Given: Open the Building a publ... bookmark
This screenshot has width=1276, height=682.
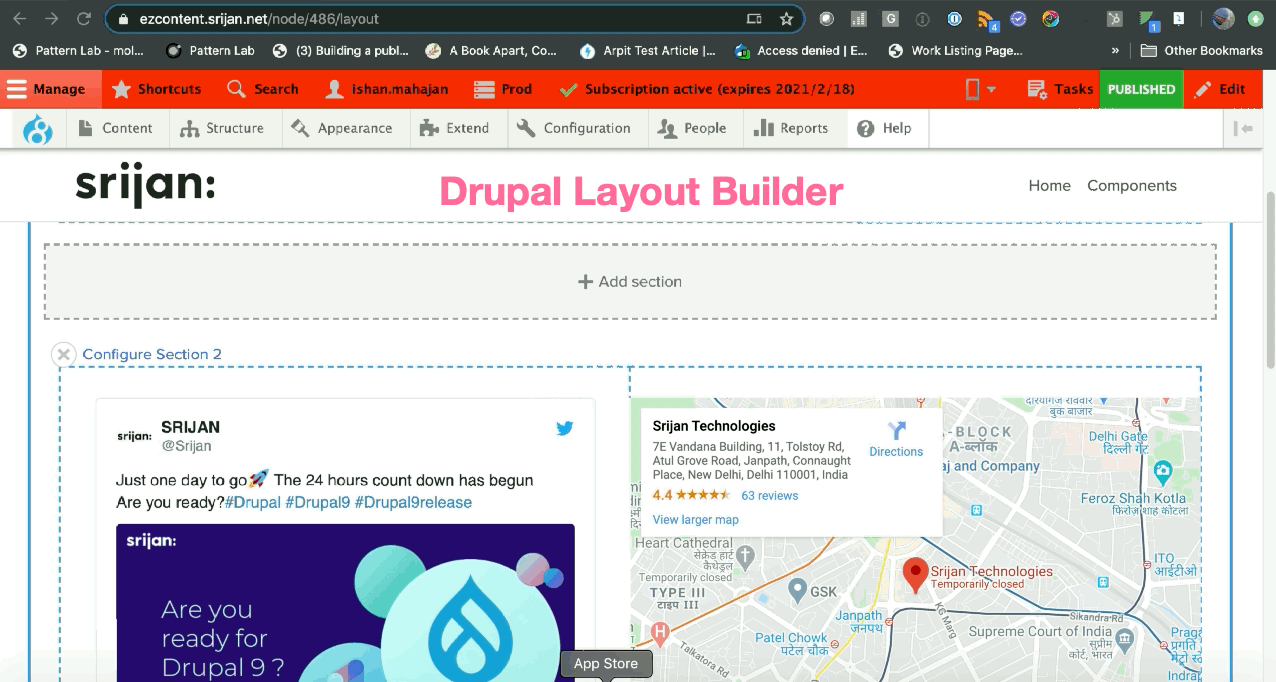Looking at the screenshot, I should click(340, 50).
